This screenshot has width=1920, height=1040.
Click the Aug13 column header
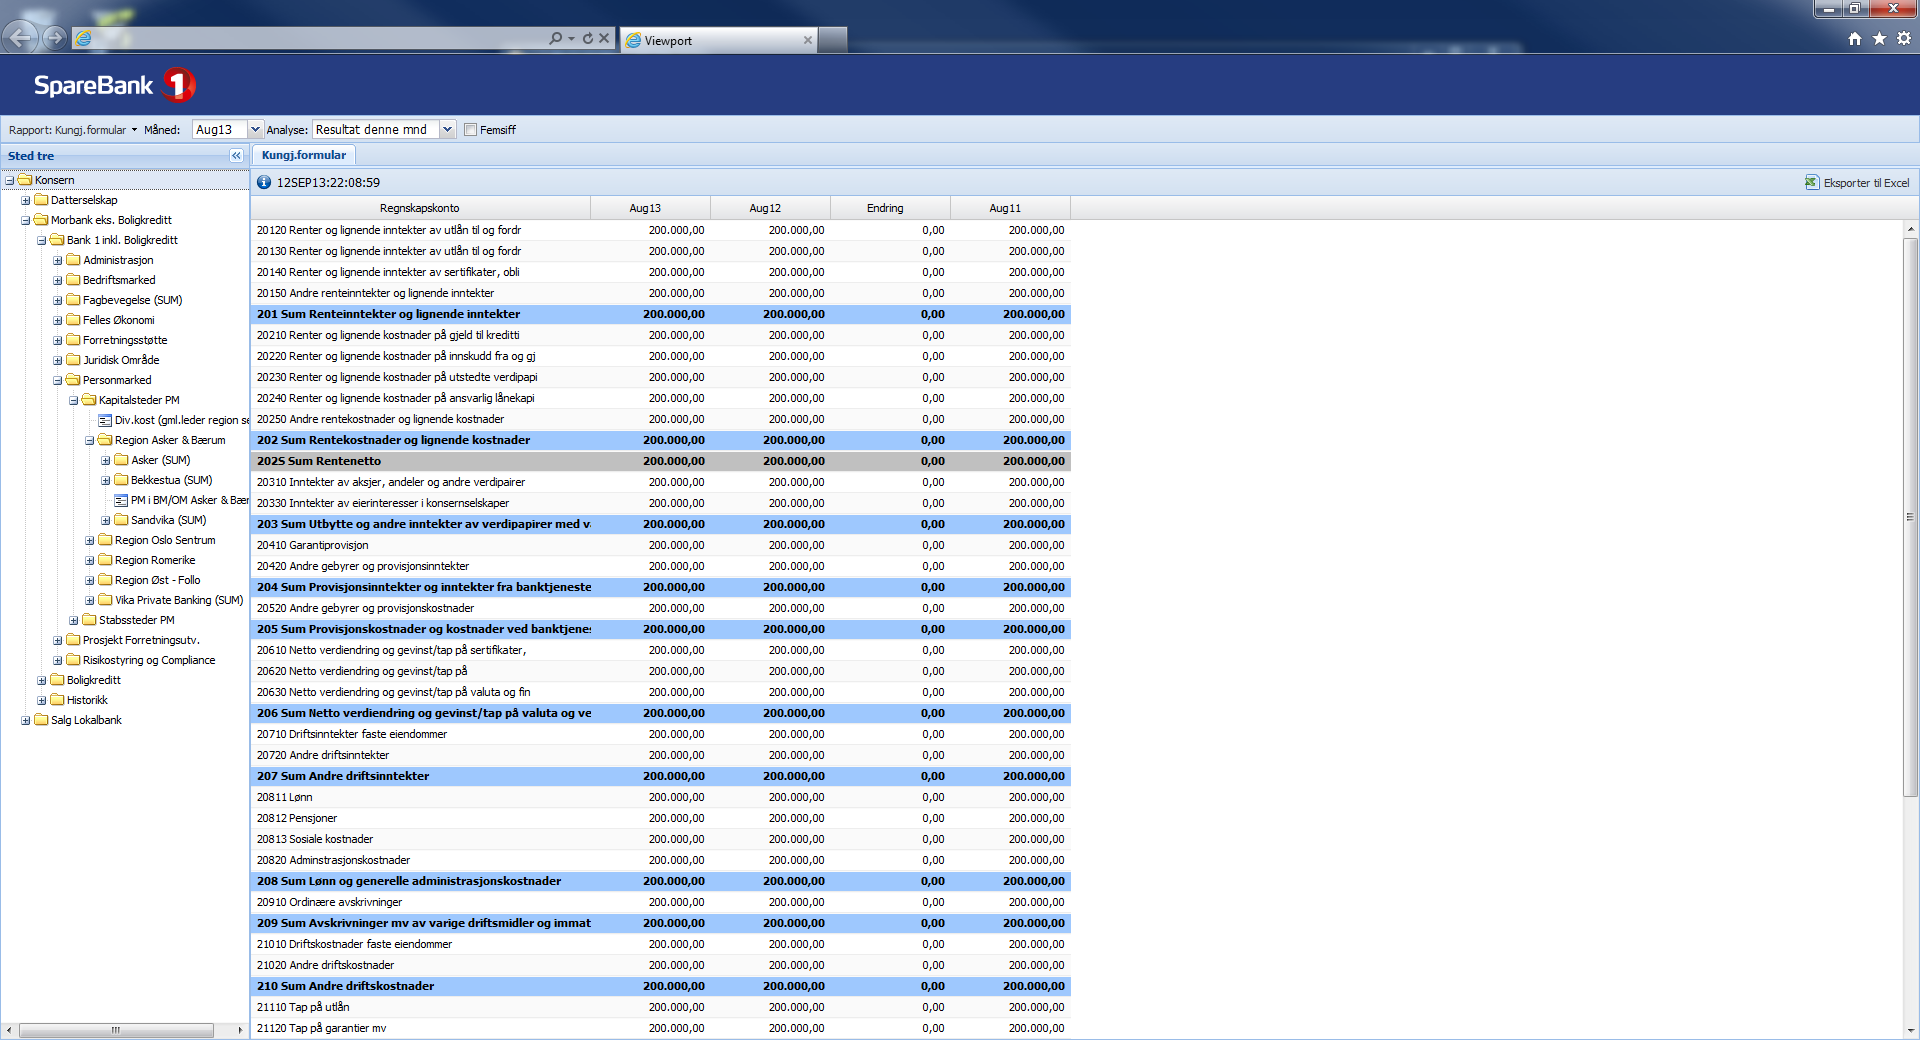650,208
